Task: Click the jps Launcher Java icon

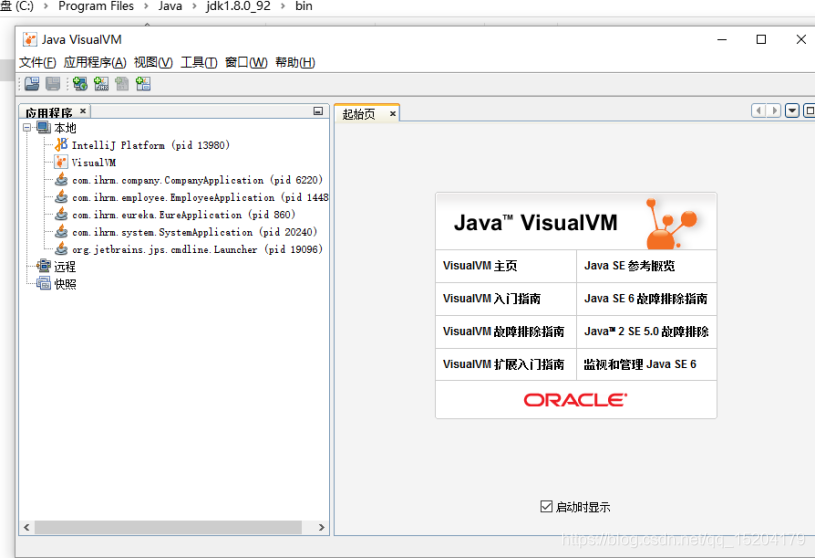Action: [x=61, y=249]
